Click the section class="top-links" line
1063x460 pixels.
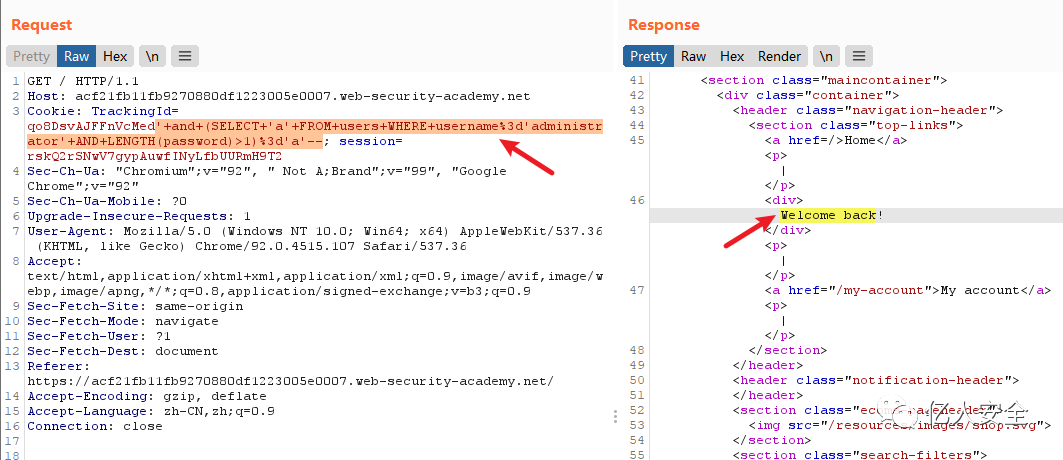(x=856, y=125)
